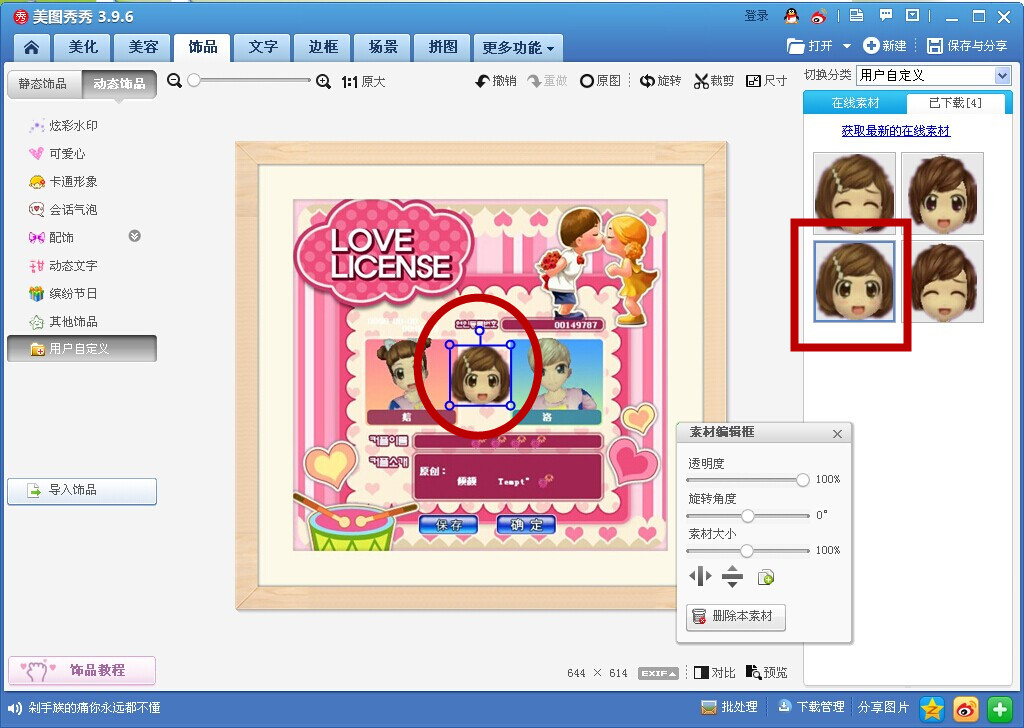Flip the sticker horizontally
Image resolution: width=1024 pixels, height=728 pixels.
700,577
